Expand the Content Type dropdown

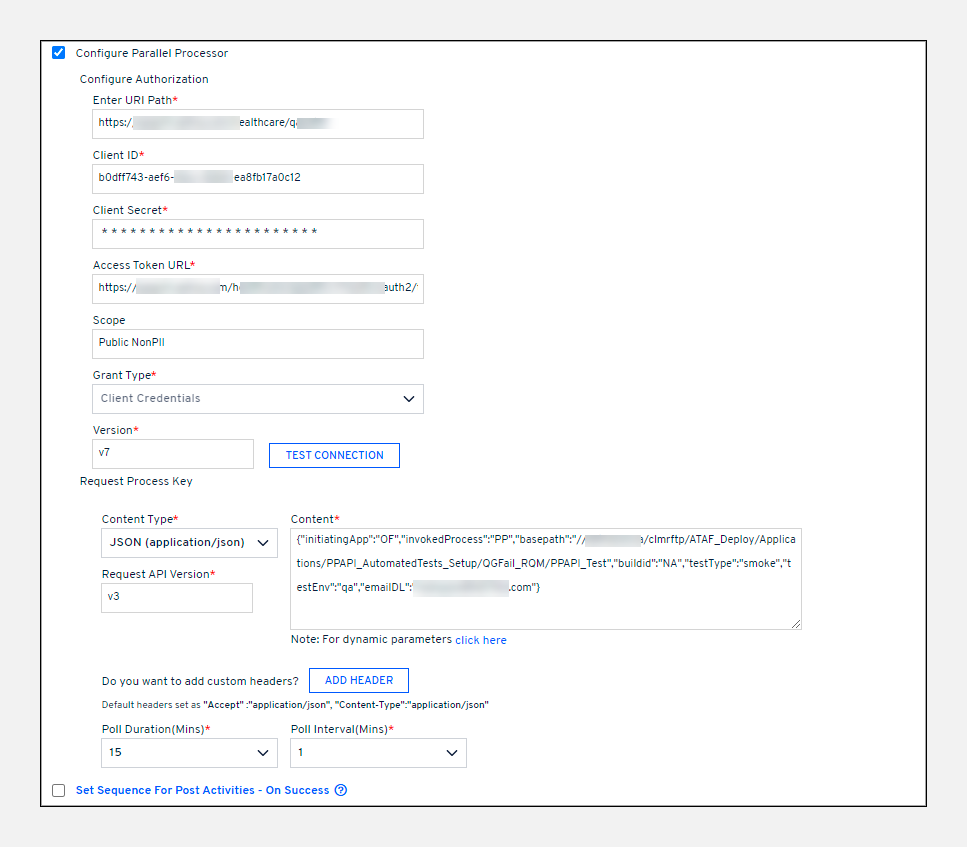(189, 543)
